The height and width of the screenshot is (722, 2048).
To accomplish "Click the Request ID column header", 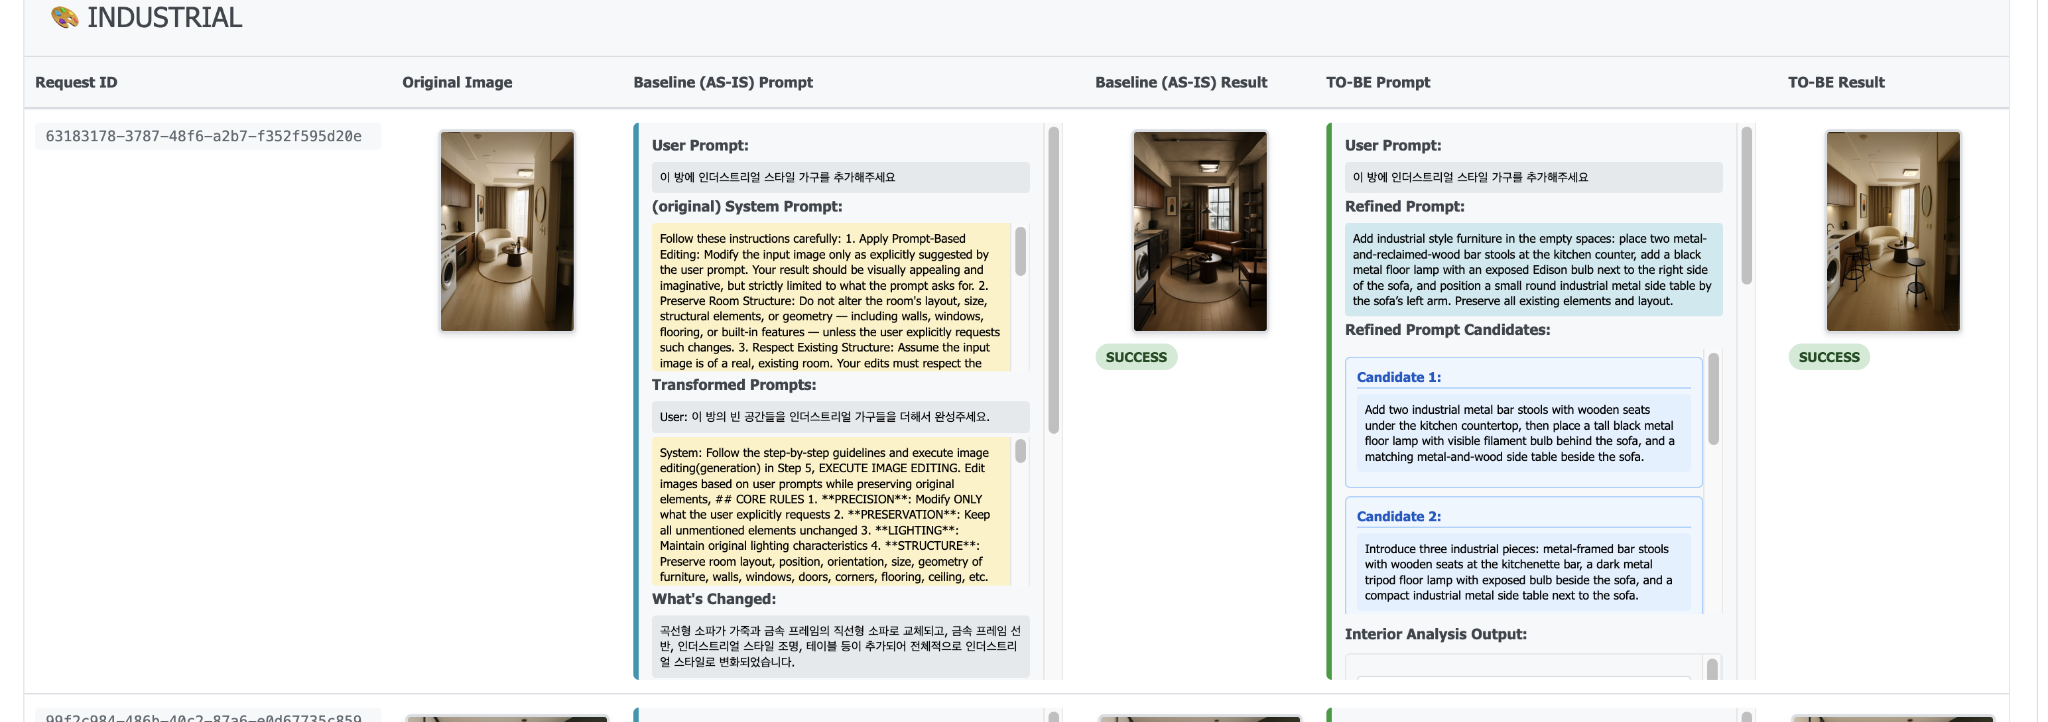I will pyautogui.click(x=76, y=82).
